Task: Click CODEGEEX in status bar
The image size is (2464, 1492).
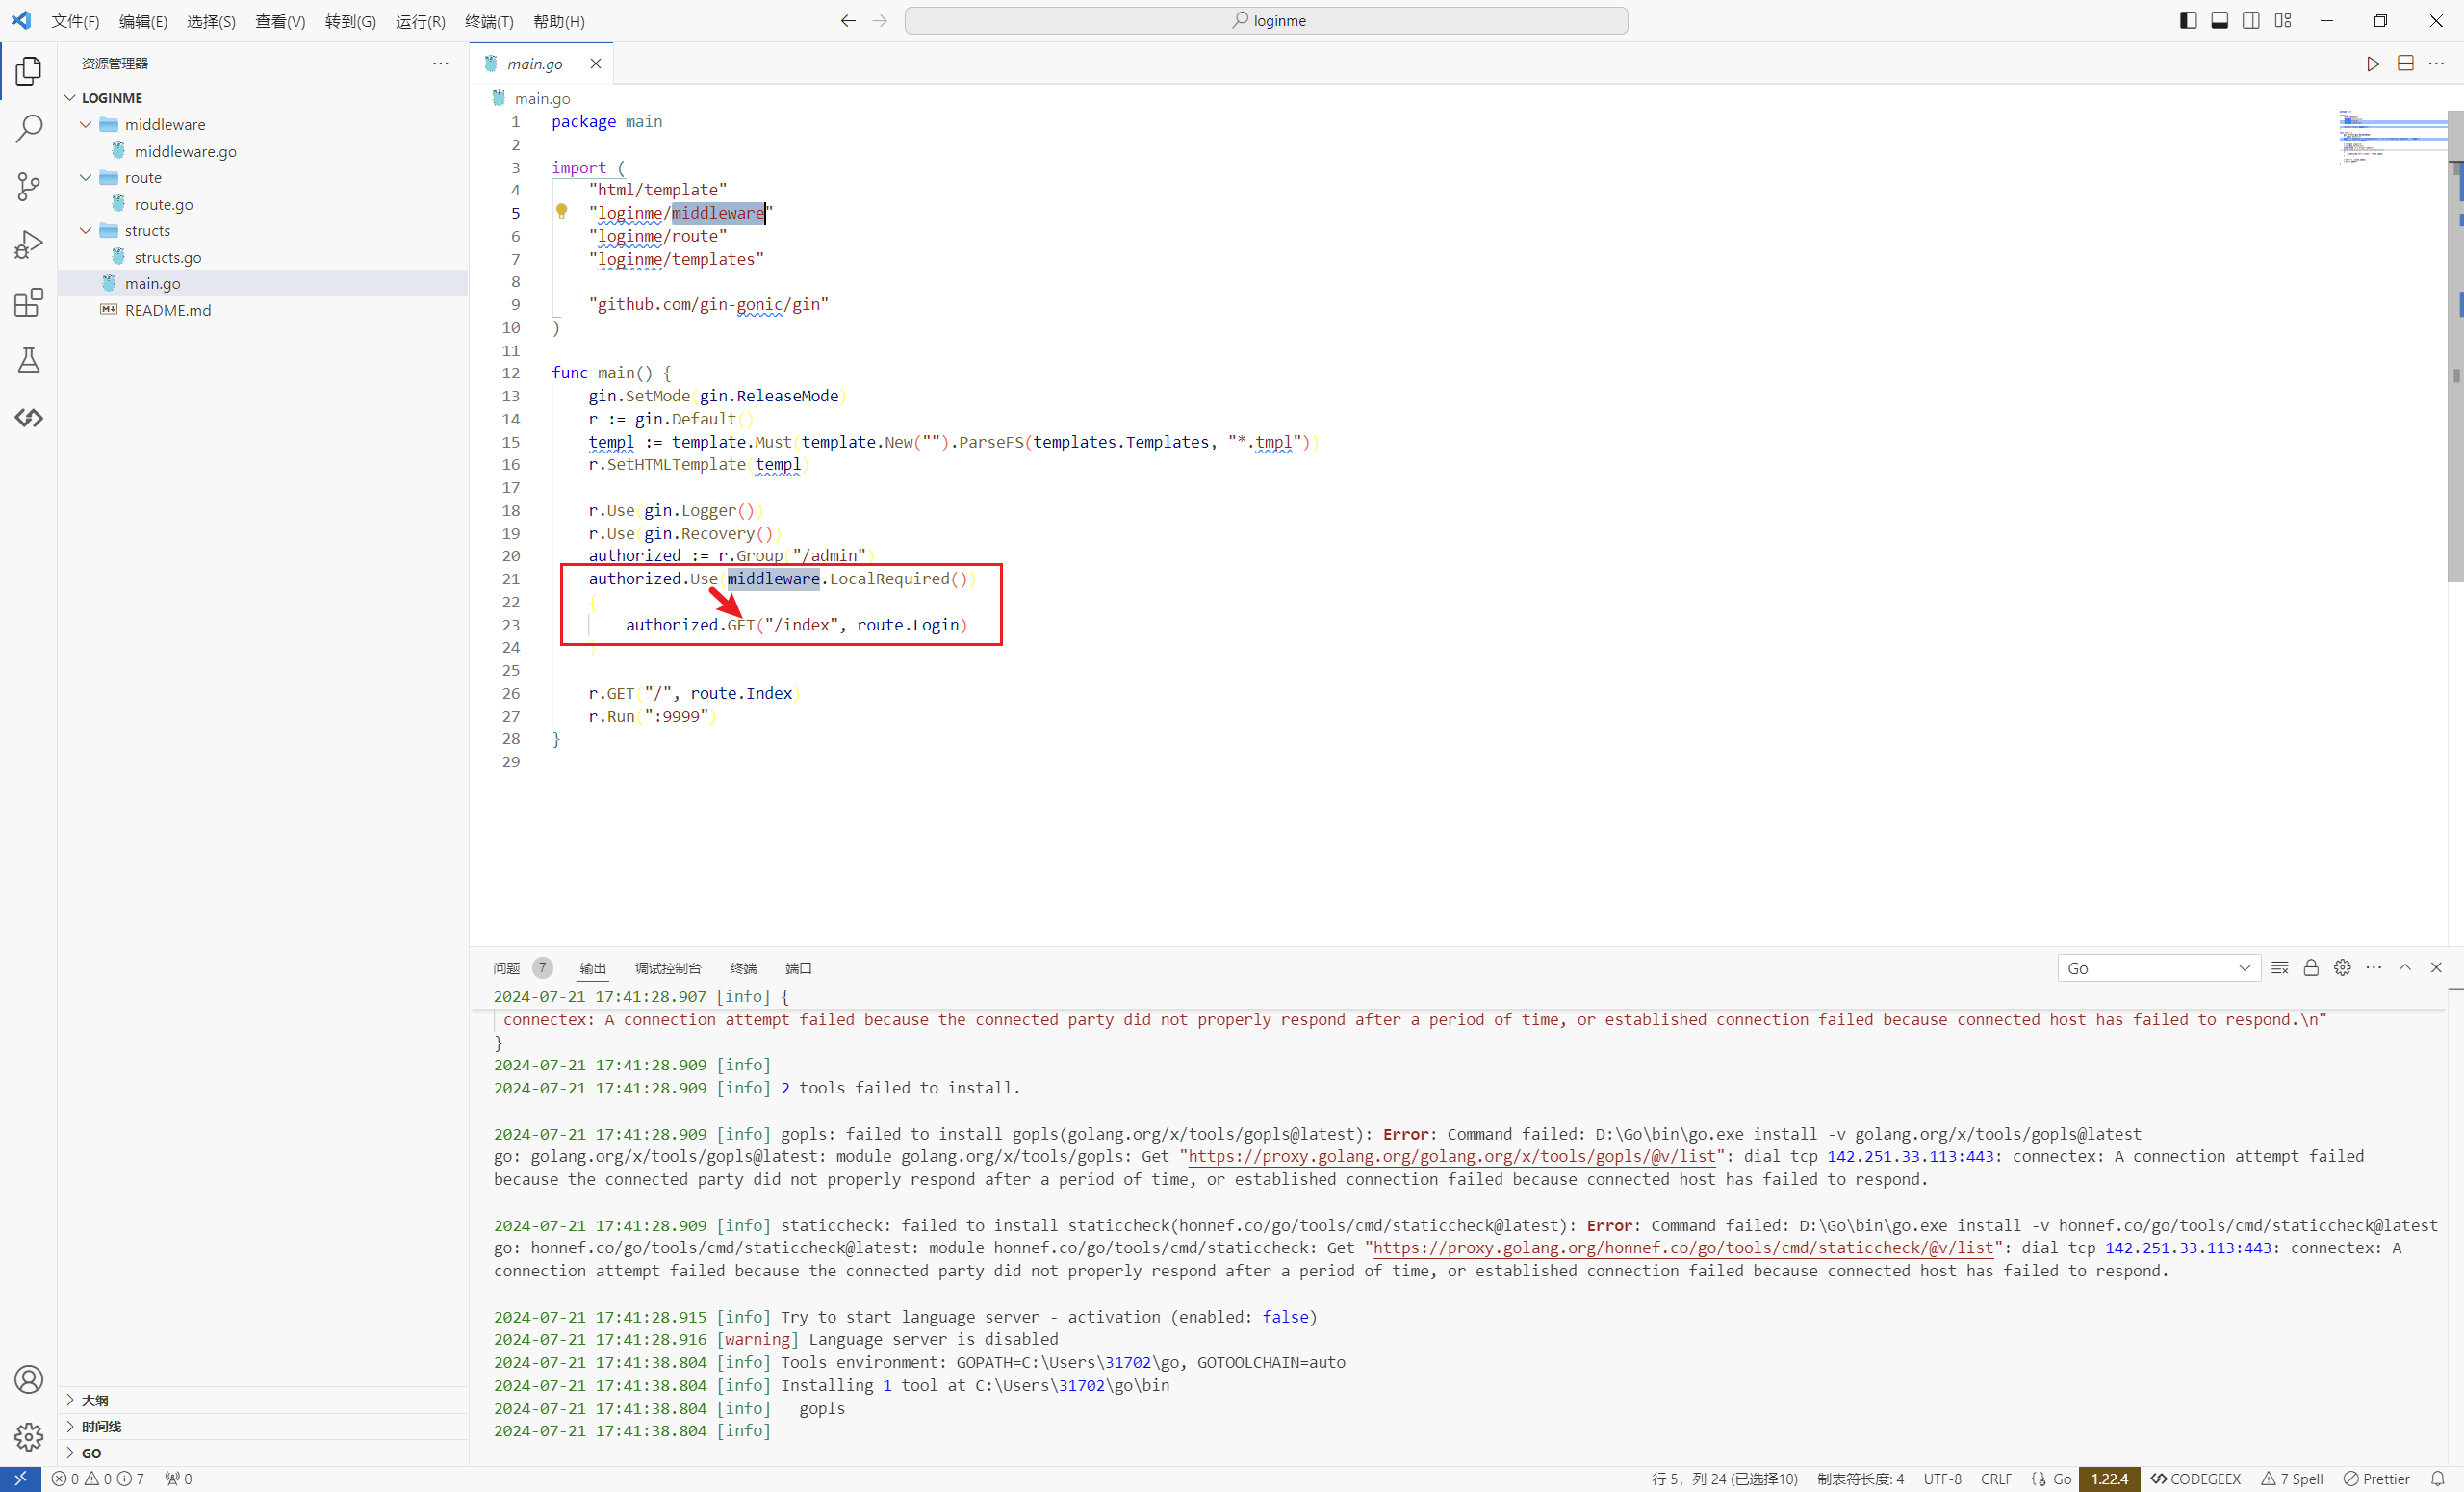Action: (x=2196, y=1479)
